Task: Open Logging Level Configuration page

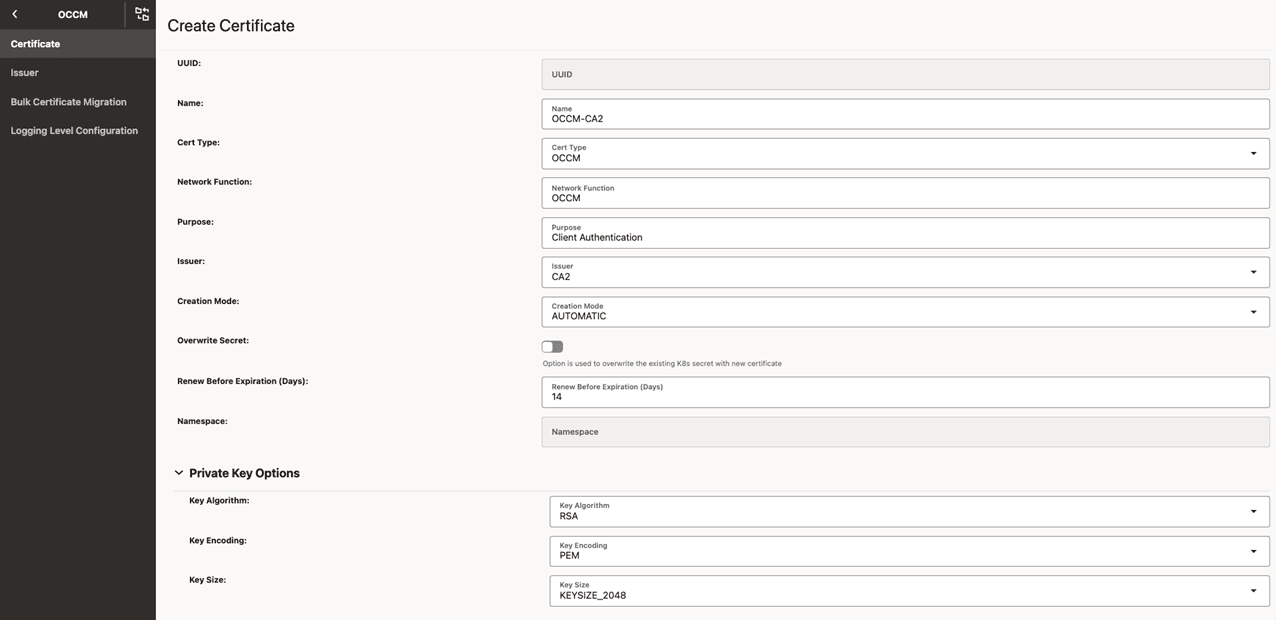Action: [x=74, y=131]
